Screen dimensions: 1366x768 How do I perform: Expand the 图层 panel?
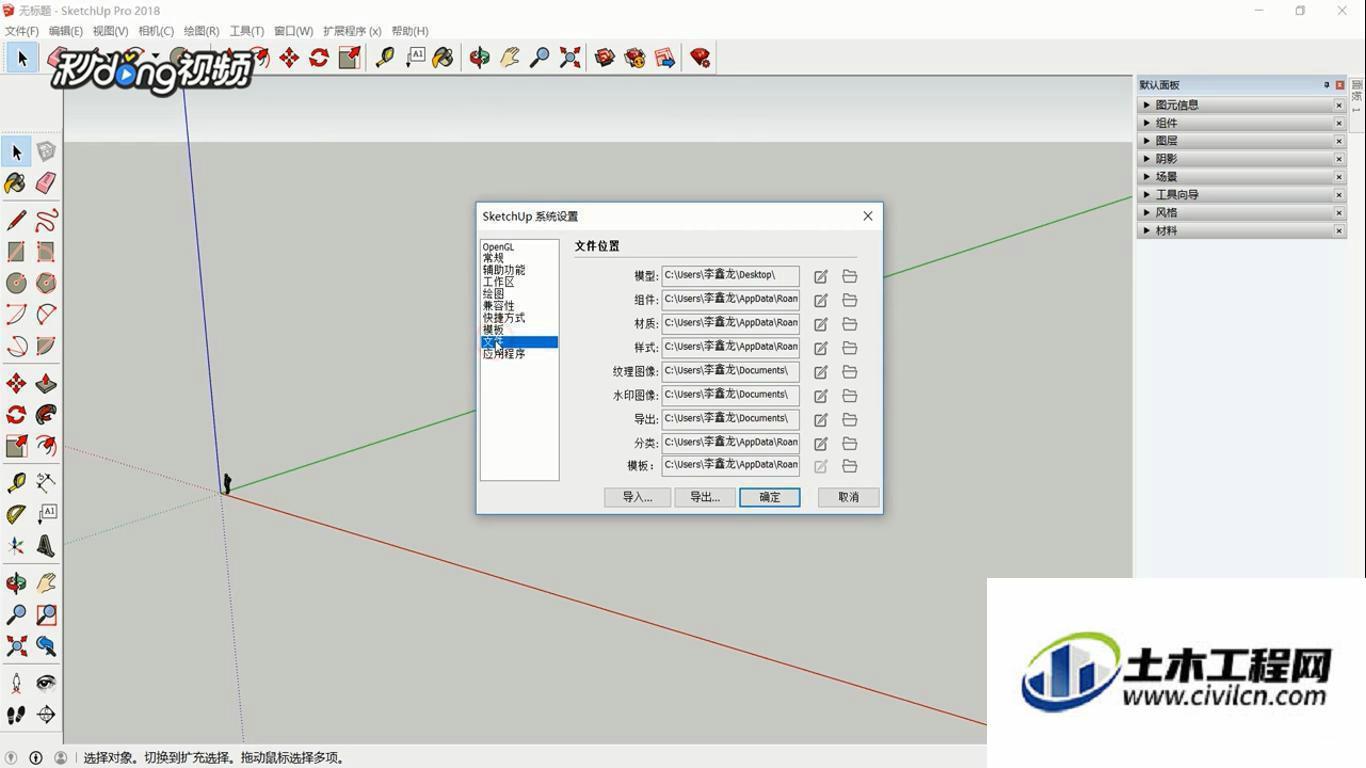coord(1147,141)
